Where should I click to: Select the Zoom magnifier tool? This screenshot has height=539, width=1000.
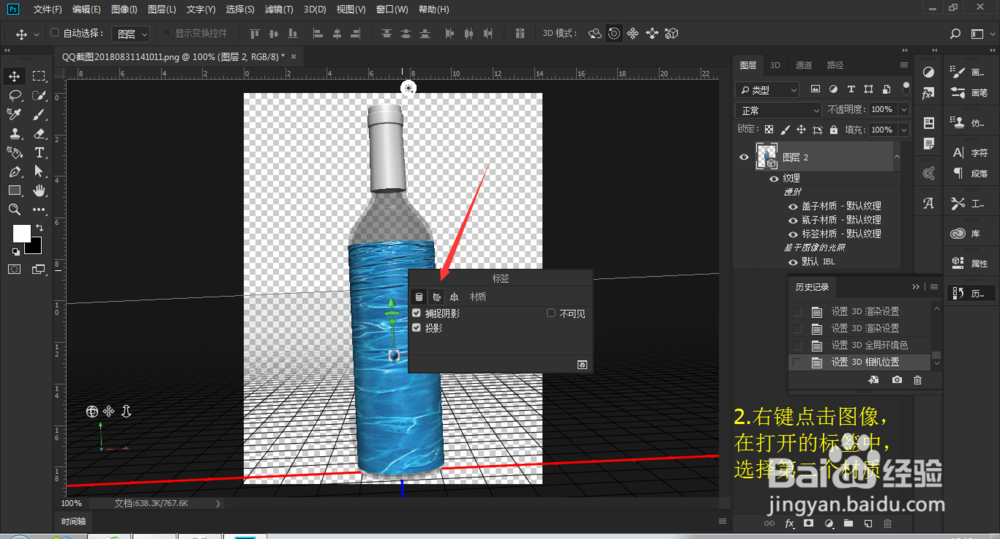click(14, 209)
